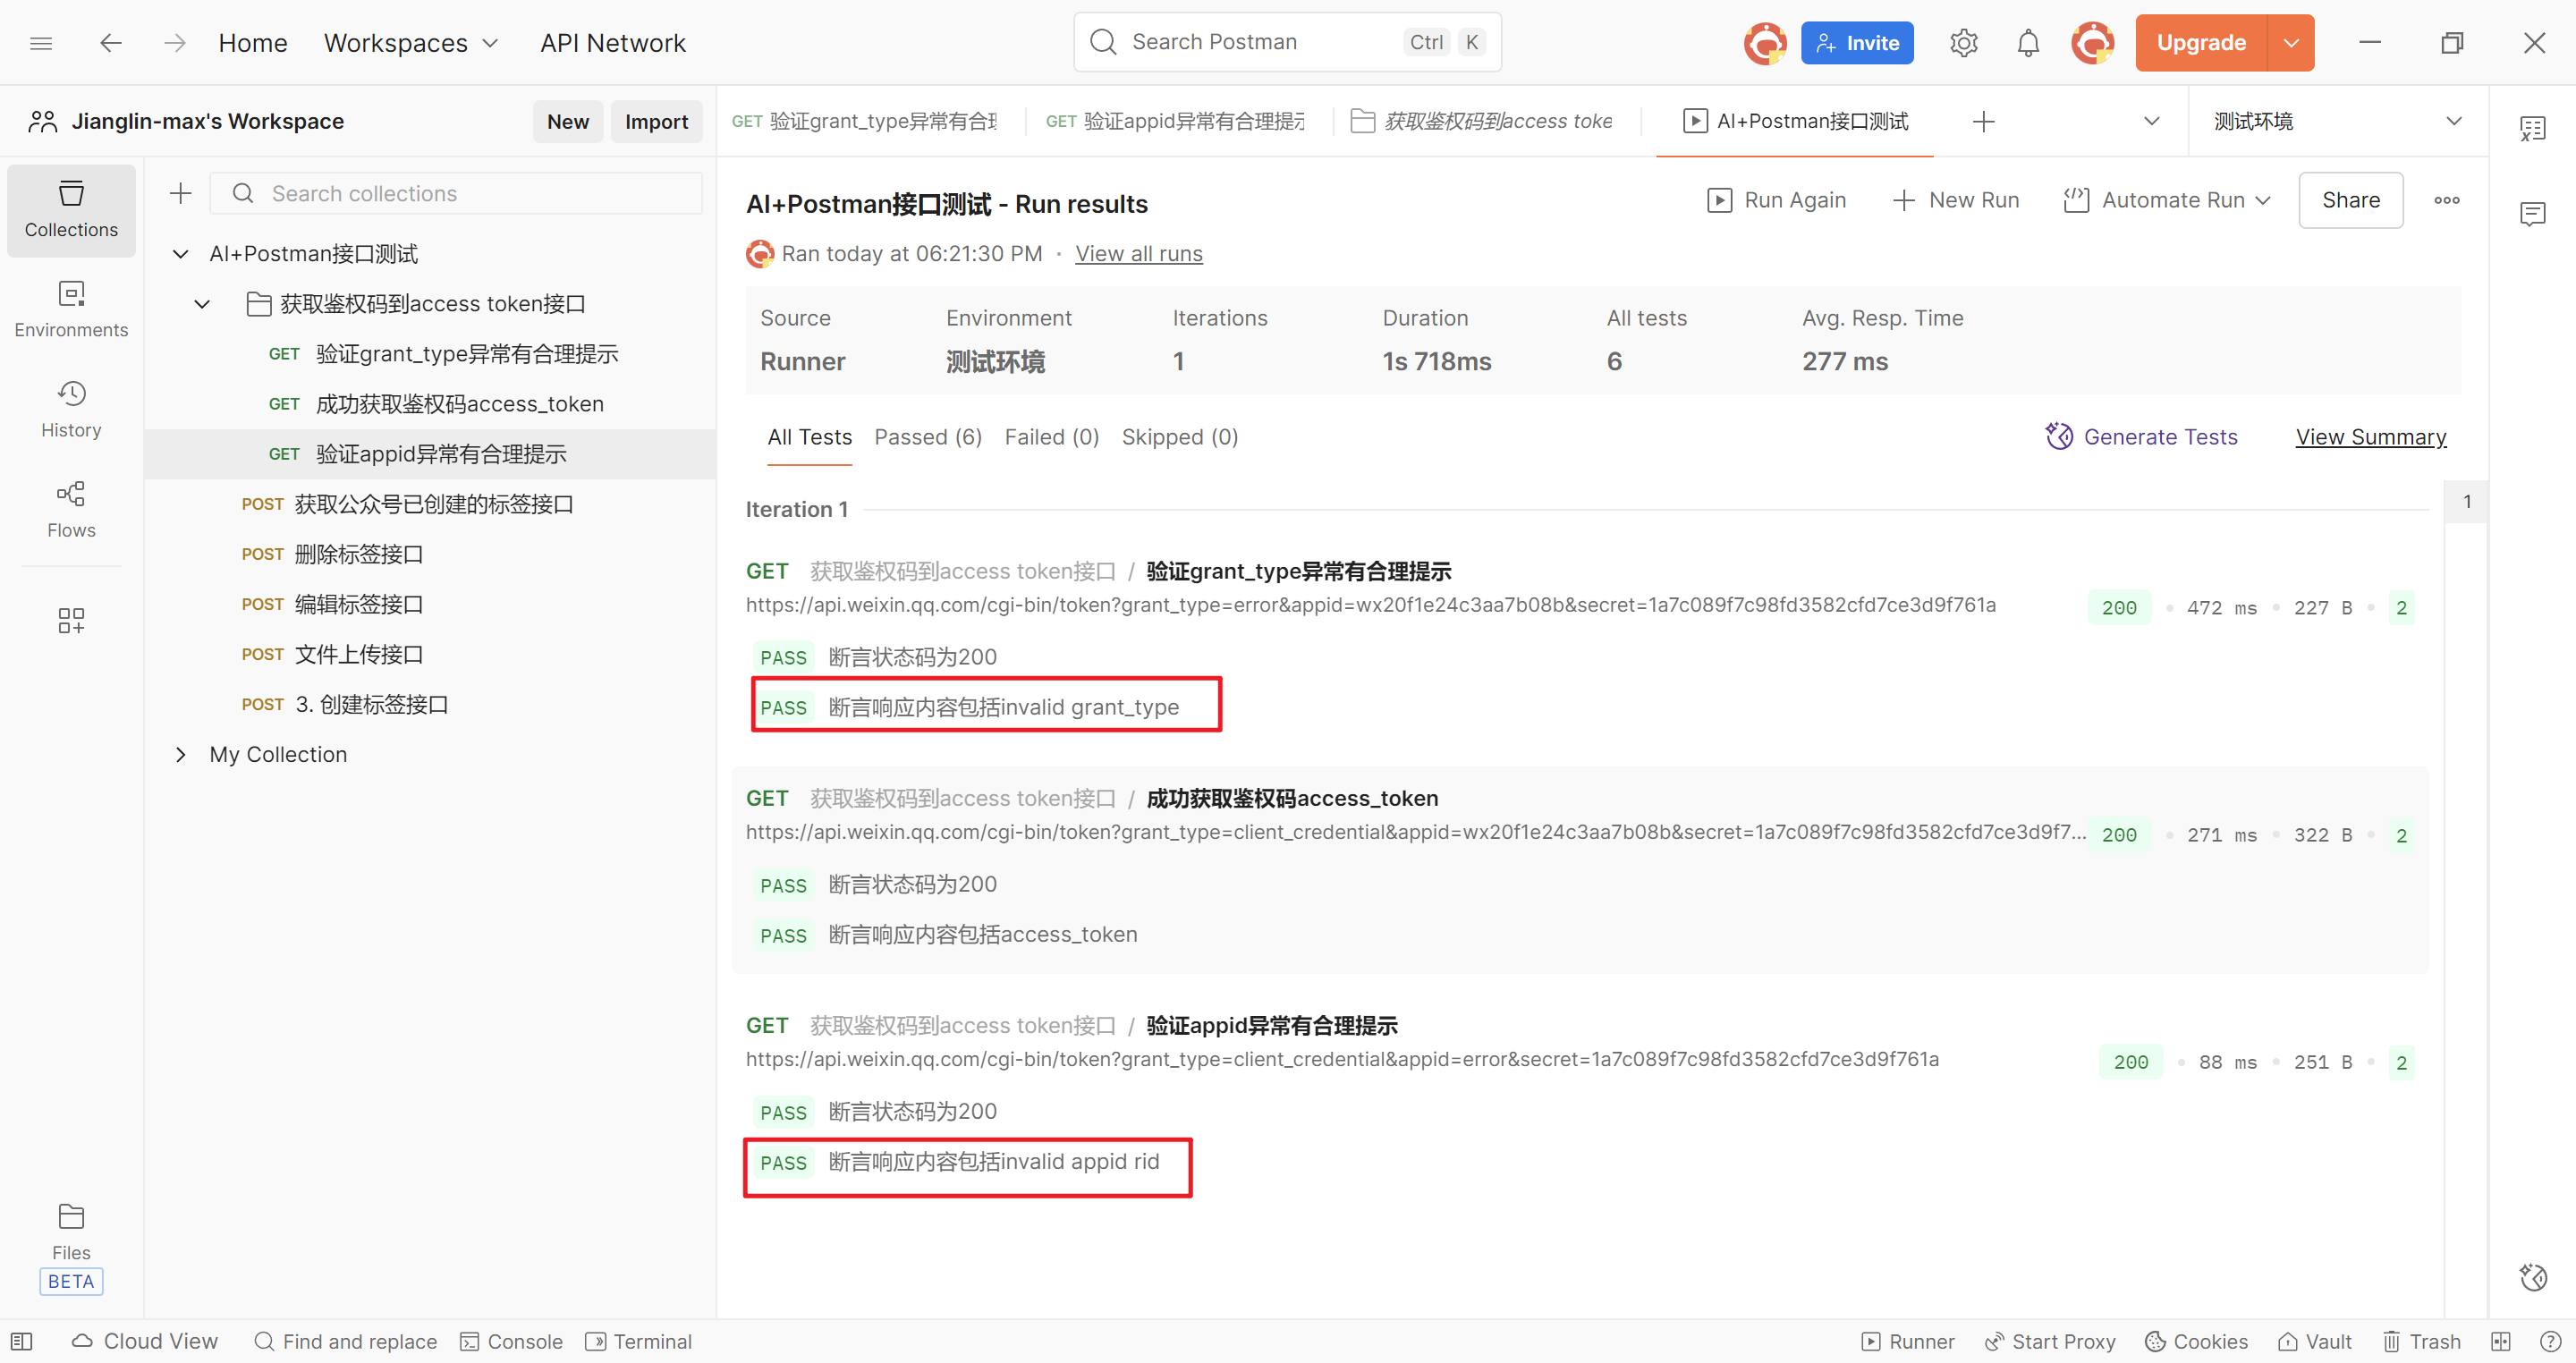The height and width of the screenshot is (1363, 2576).
Task: Open the tab list chevron
Action: [2151, 121]
